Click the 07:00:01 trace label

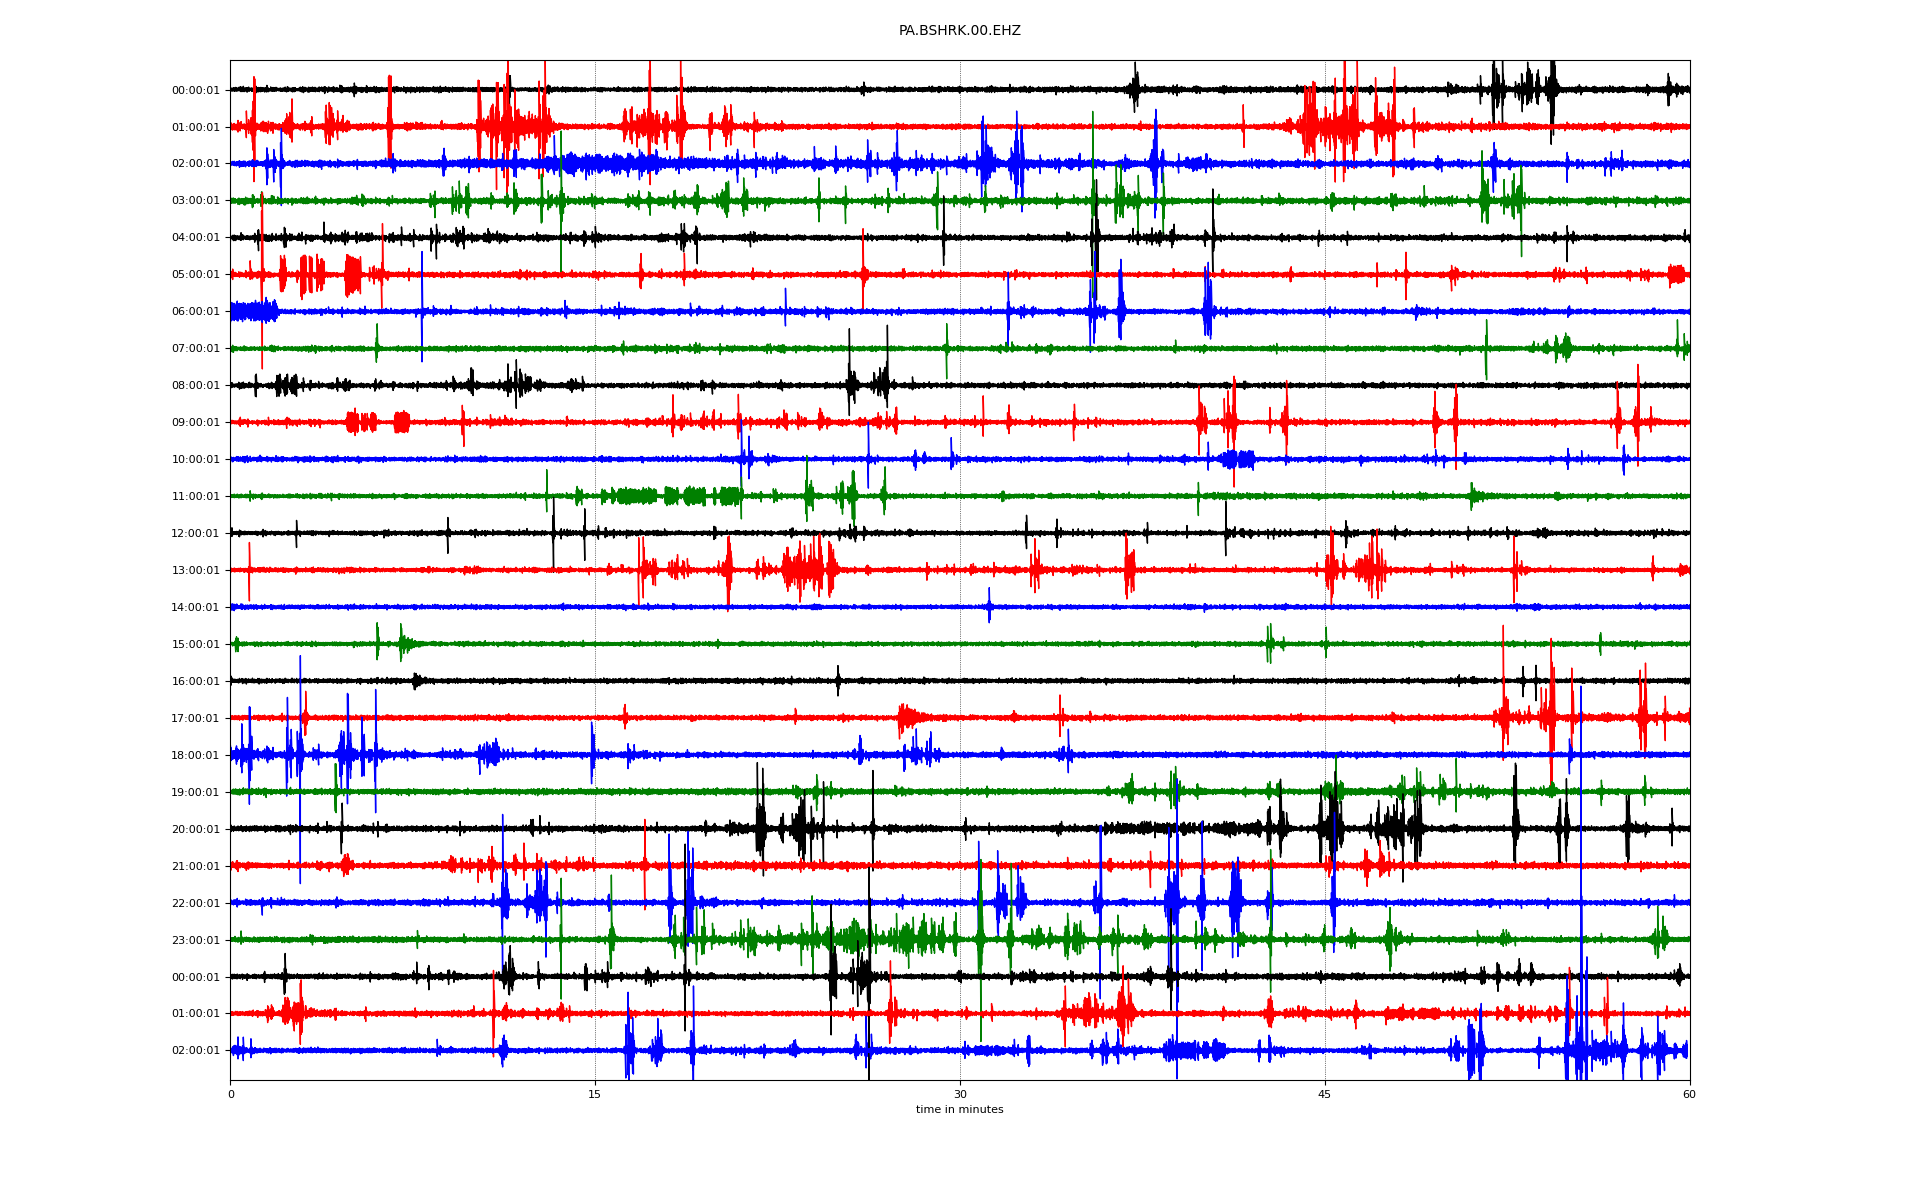coord(195,349)
